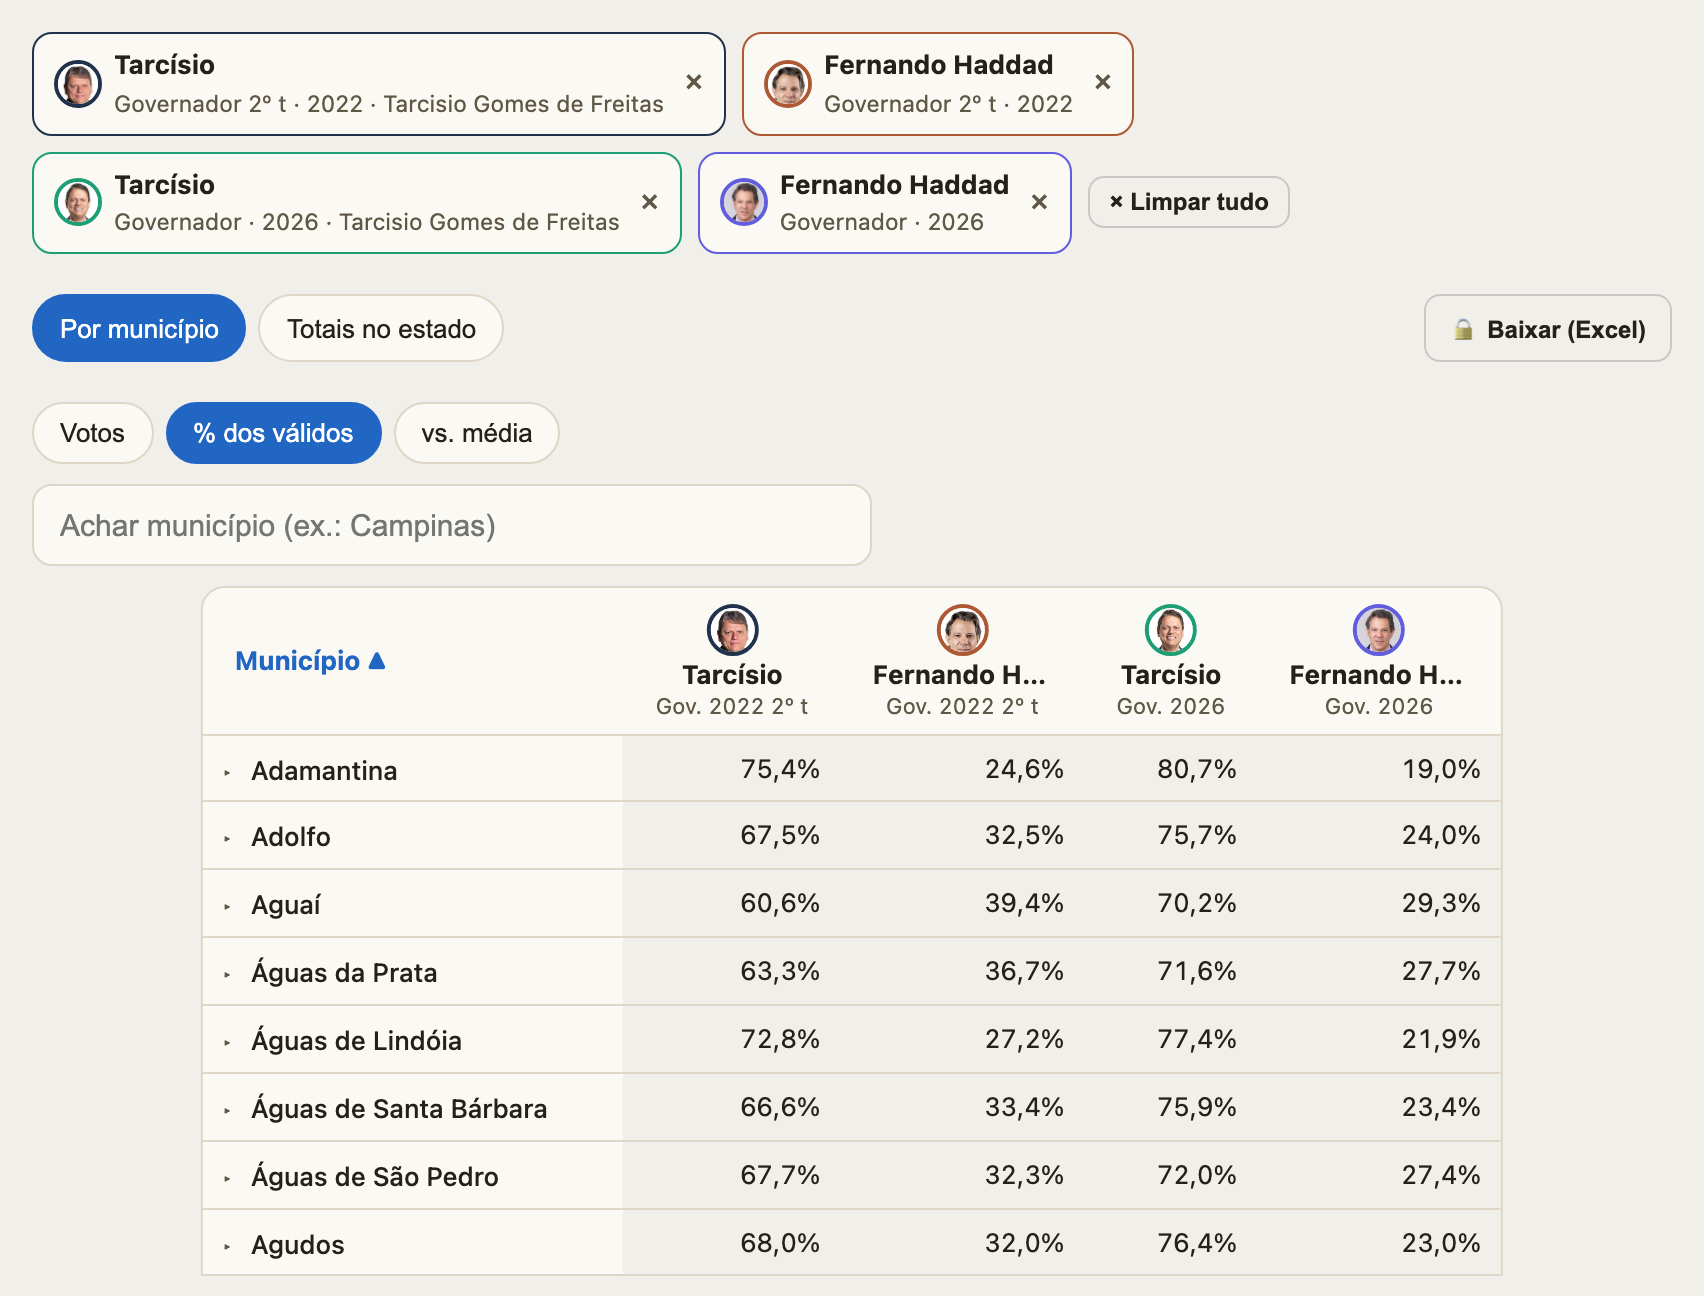Click the 24,0% value in Adolfo row
Viewport: 1704px width, 1296px height.
[x=1440, y=834]
